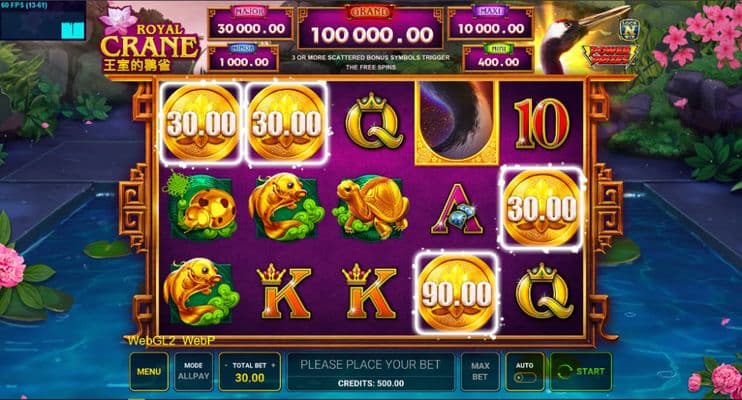The image size is (742, 400).
Task: Click the Novomatic N badge icon
Action: pos(629,30)
